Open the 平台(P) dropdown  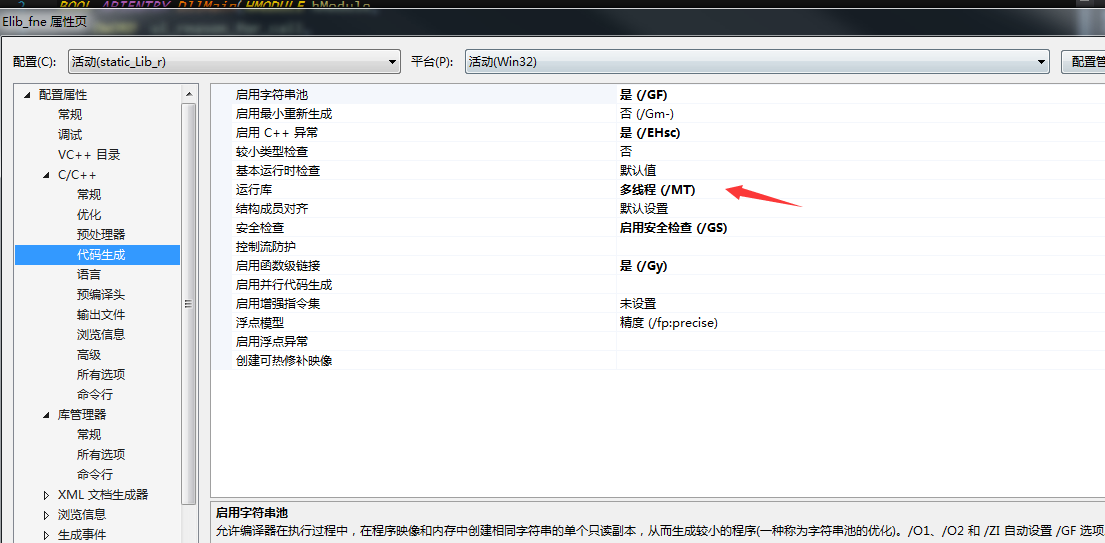(758, 62)
